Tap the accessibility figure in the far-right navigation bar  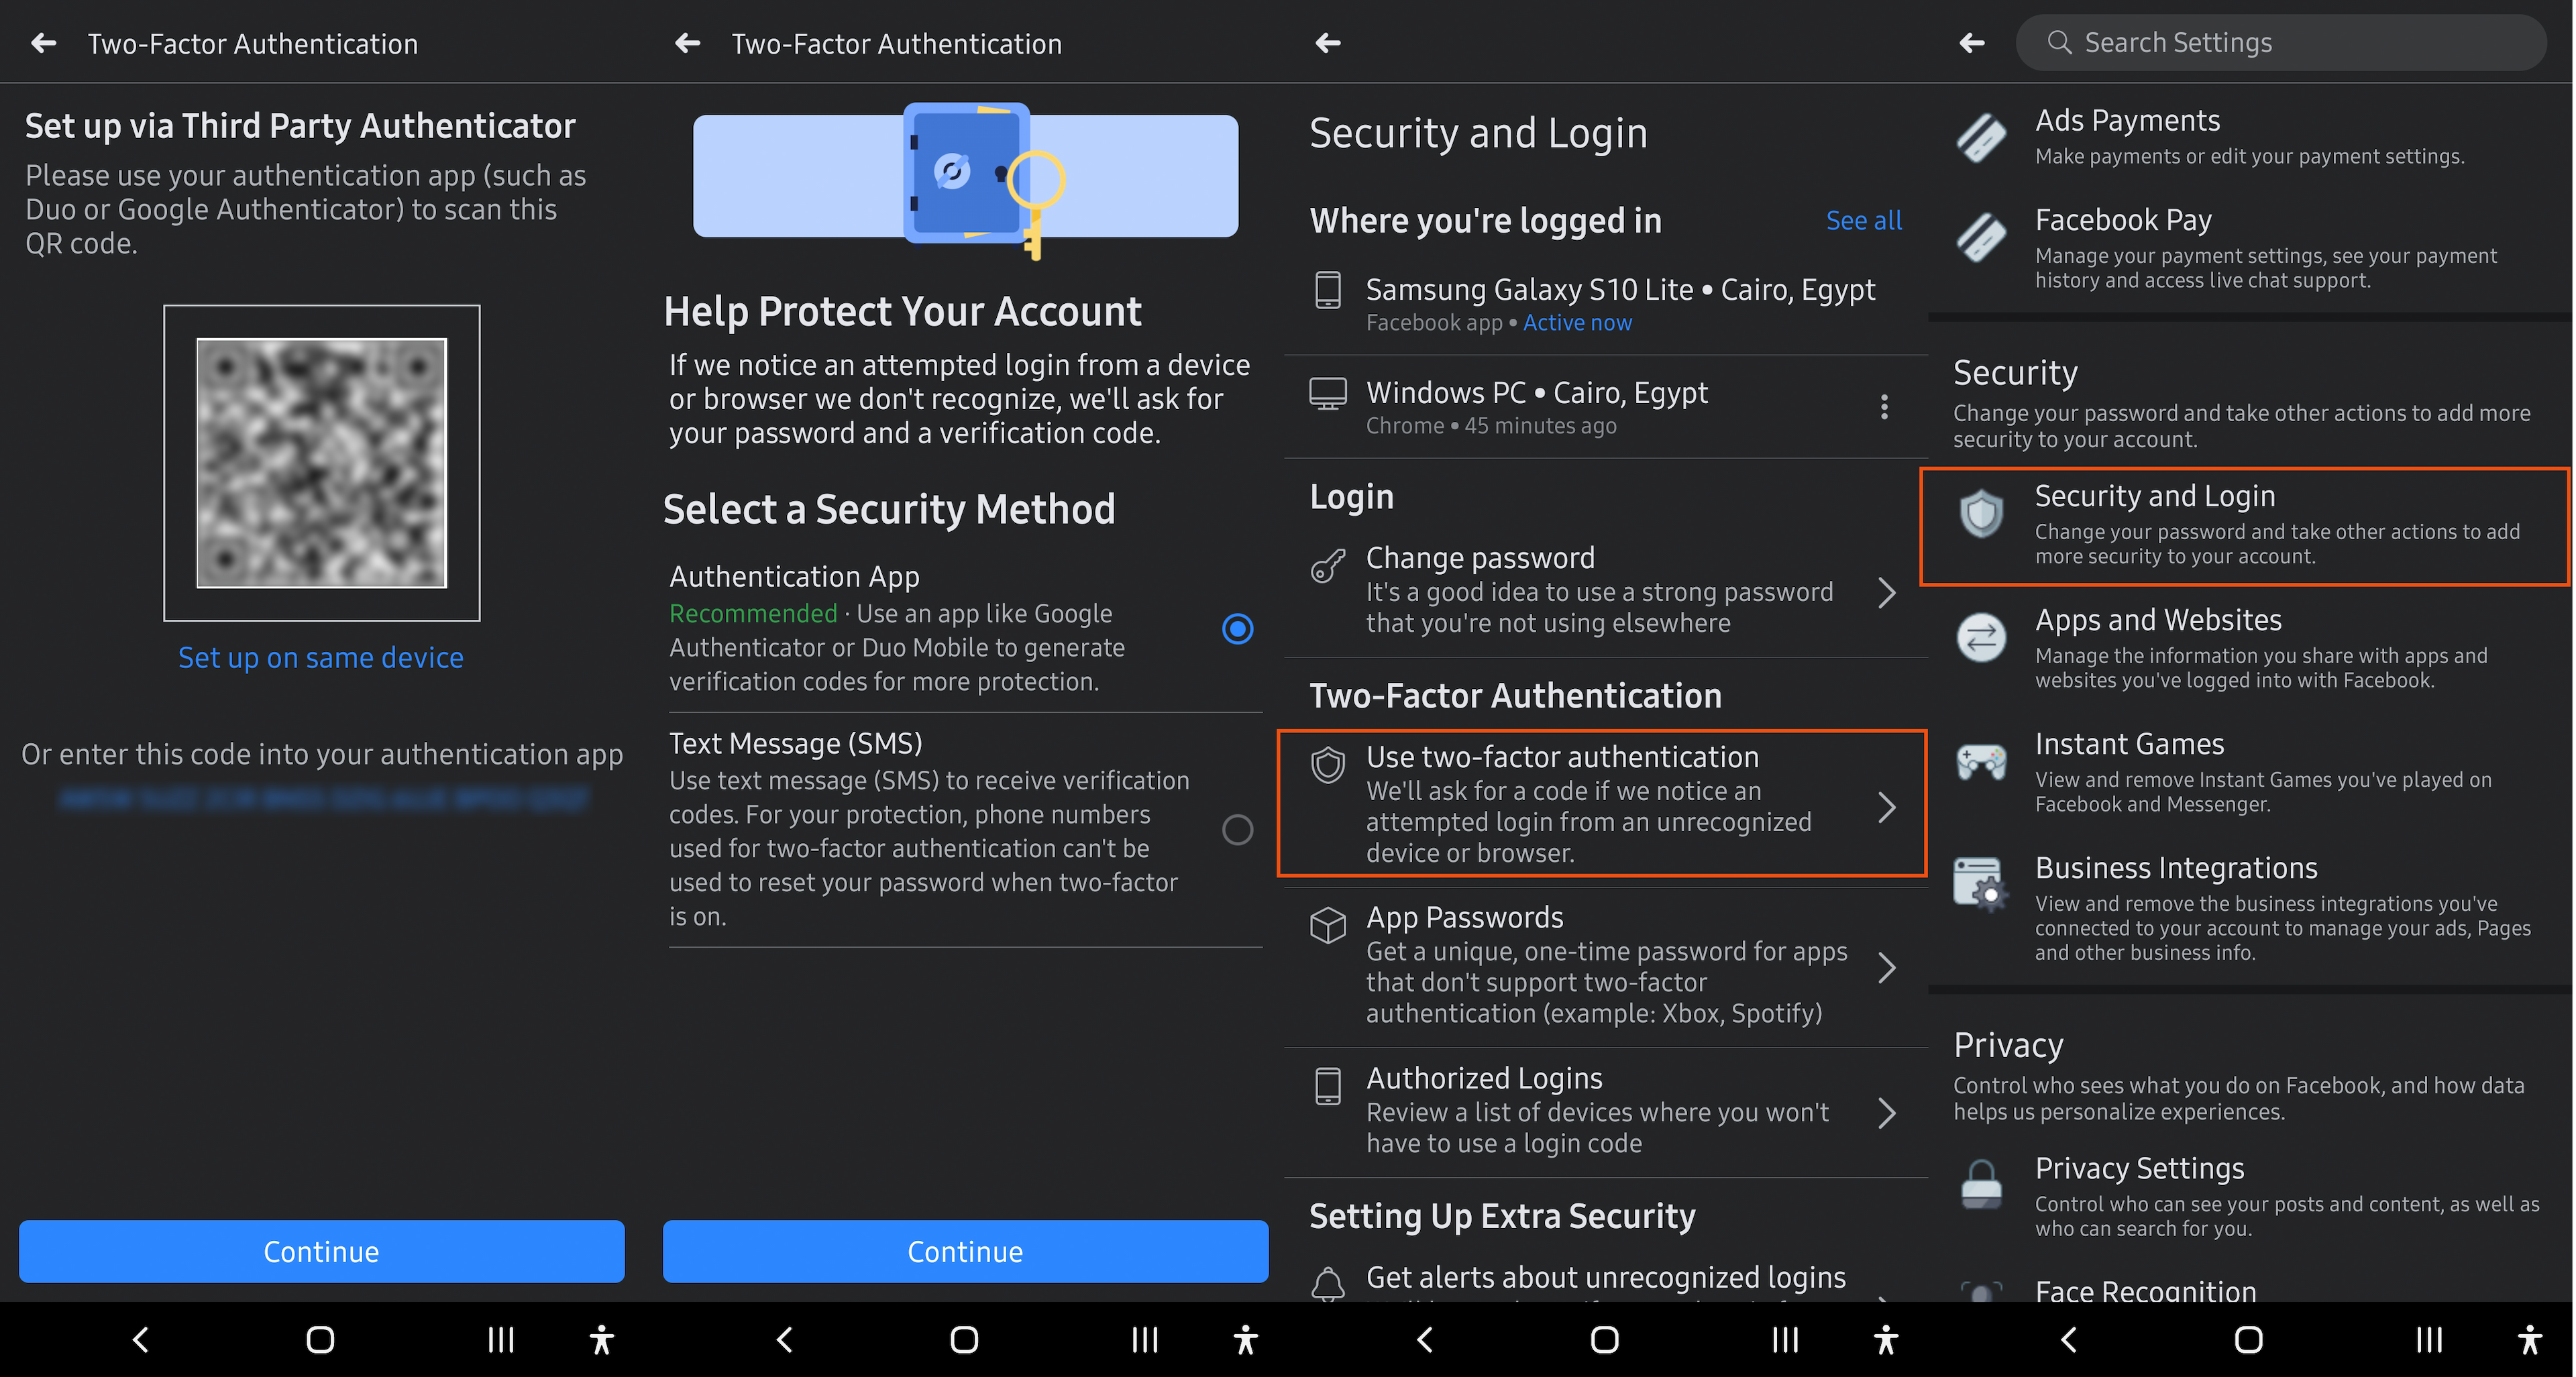coord(2529,1340)
